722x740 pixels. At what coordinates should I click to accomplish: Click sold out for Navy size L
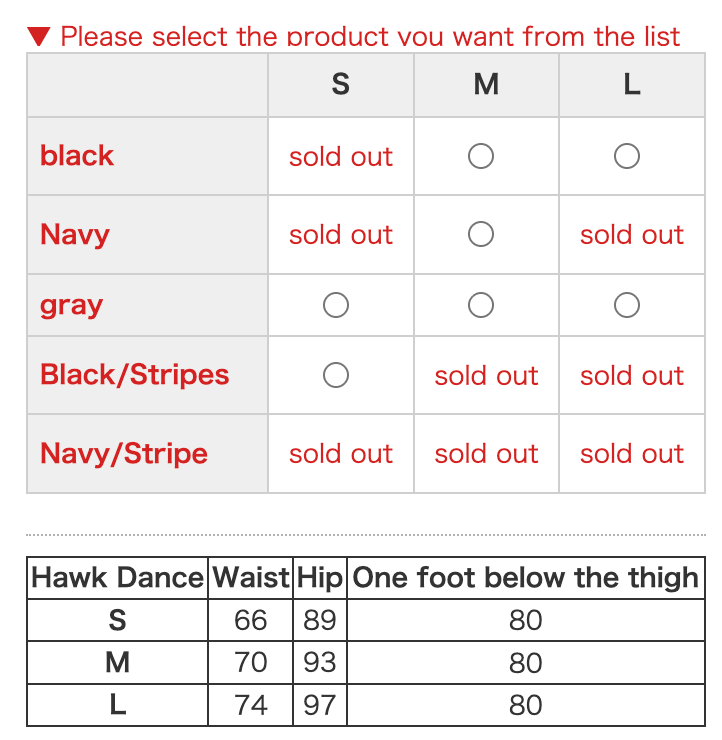click(632, 235)
